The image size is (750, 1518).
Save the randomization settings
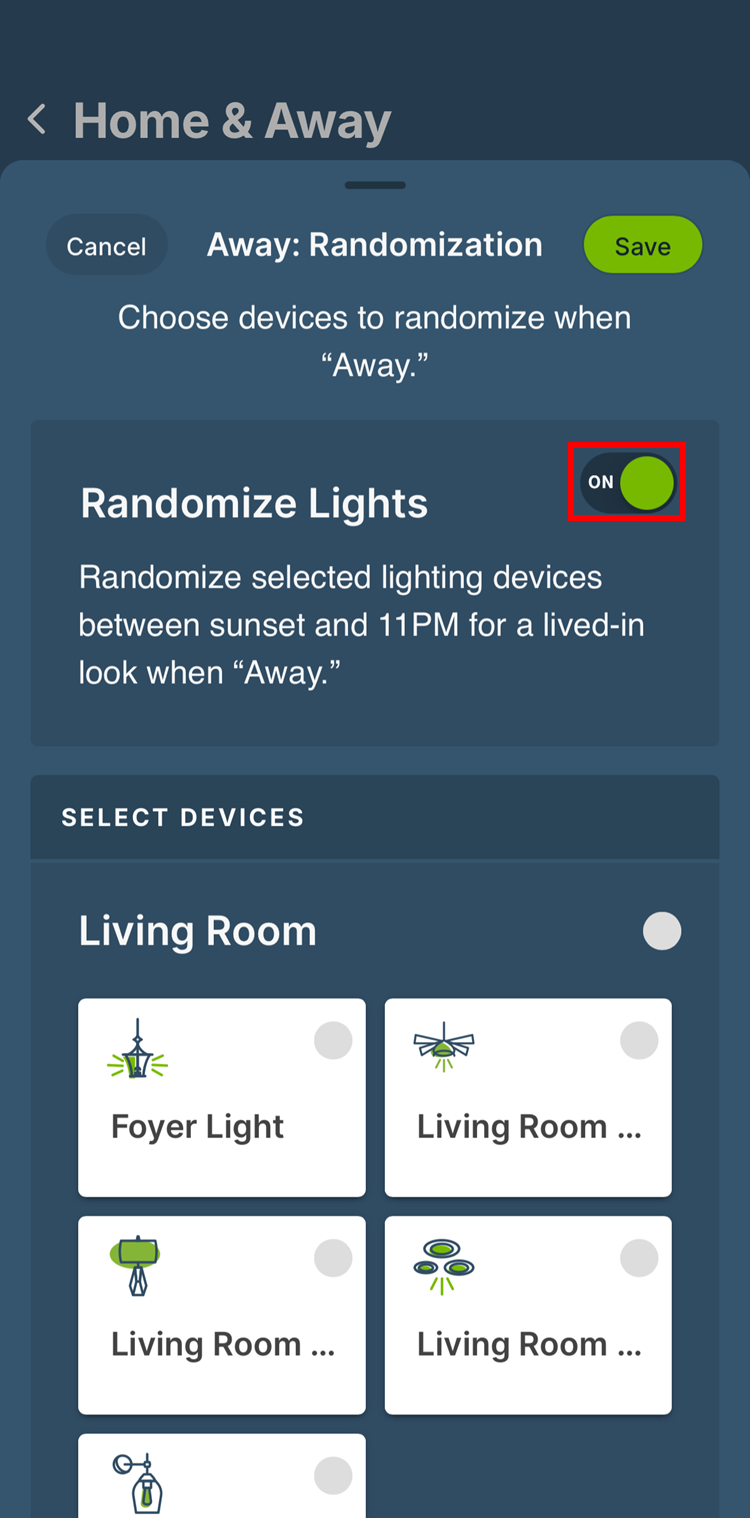[x=642, y=246]
